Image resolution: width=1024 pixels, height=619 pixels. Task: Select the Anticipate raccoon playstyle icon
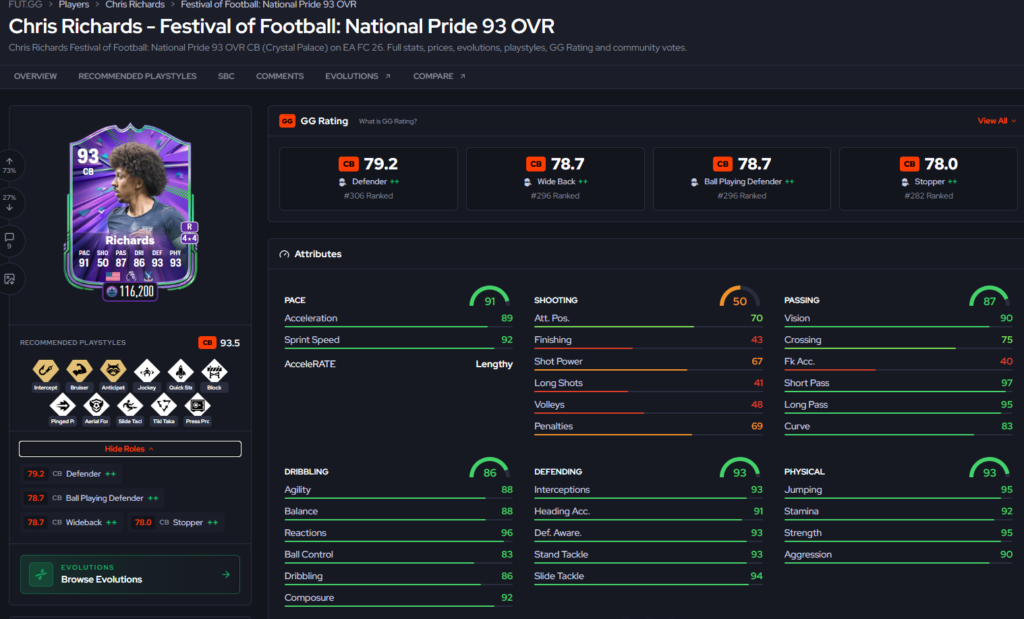(x=113, y=371)
